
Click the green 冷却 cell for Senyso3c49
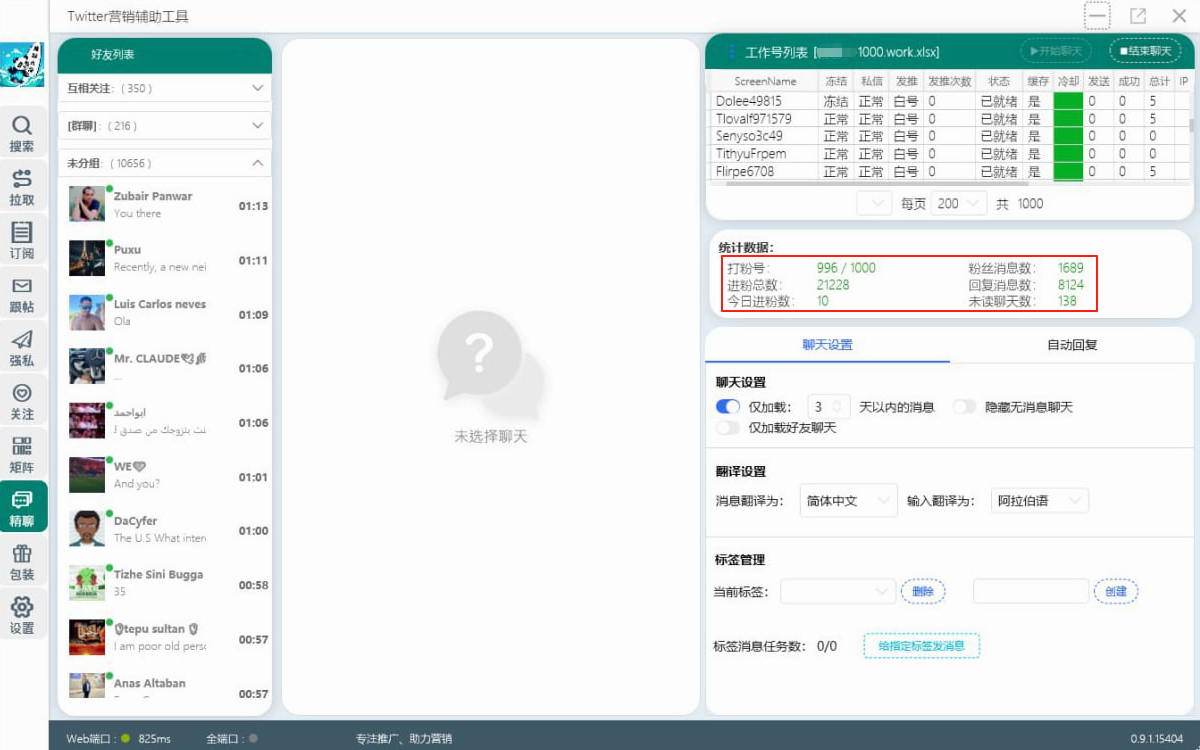[x=1068, y=136]
